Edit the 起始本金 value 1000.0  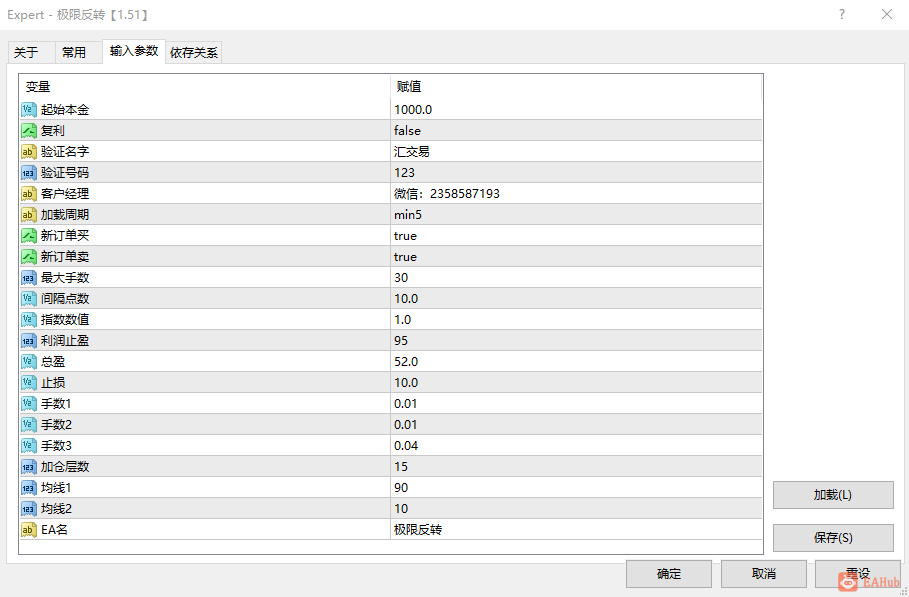(576, 110)
